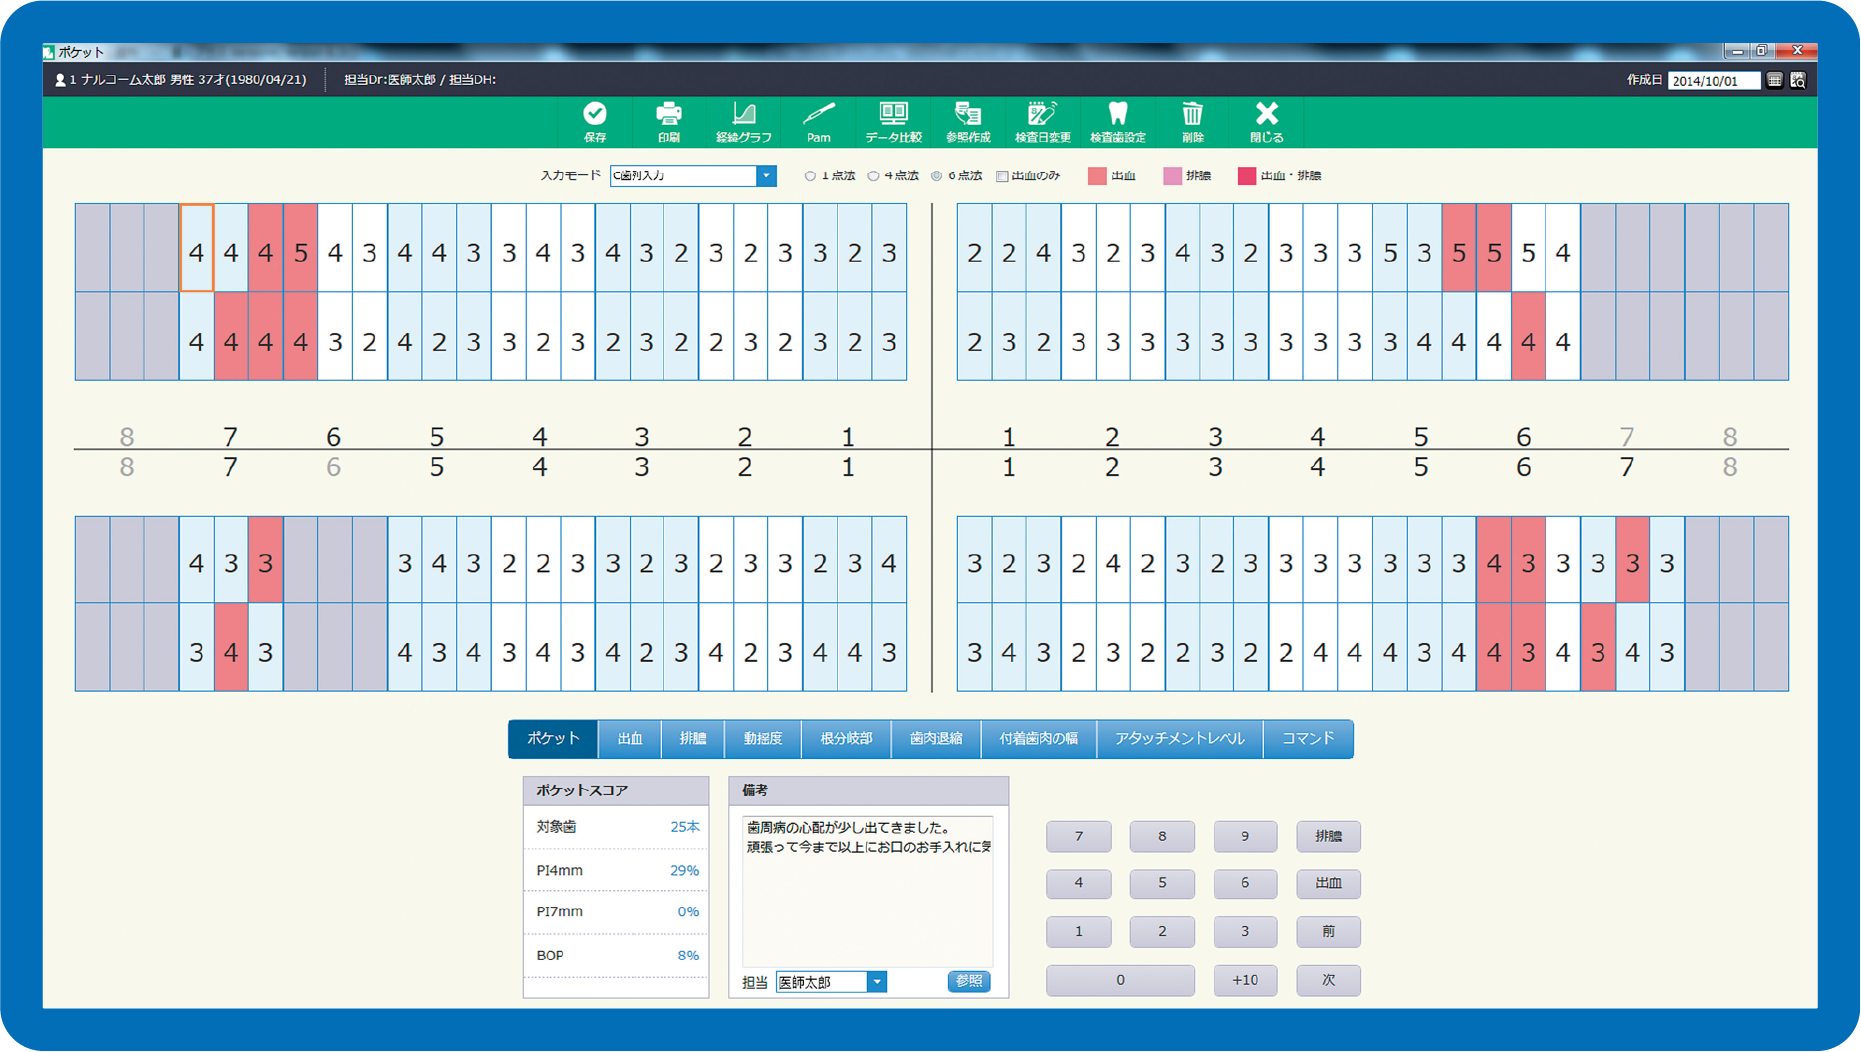The width and height of the screenshot is (1861, 1052).
Task: Select the 6点法 radio button
Action: tap(937, 176)
